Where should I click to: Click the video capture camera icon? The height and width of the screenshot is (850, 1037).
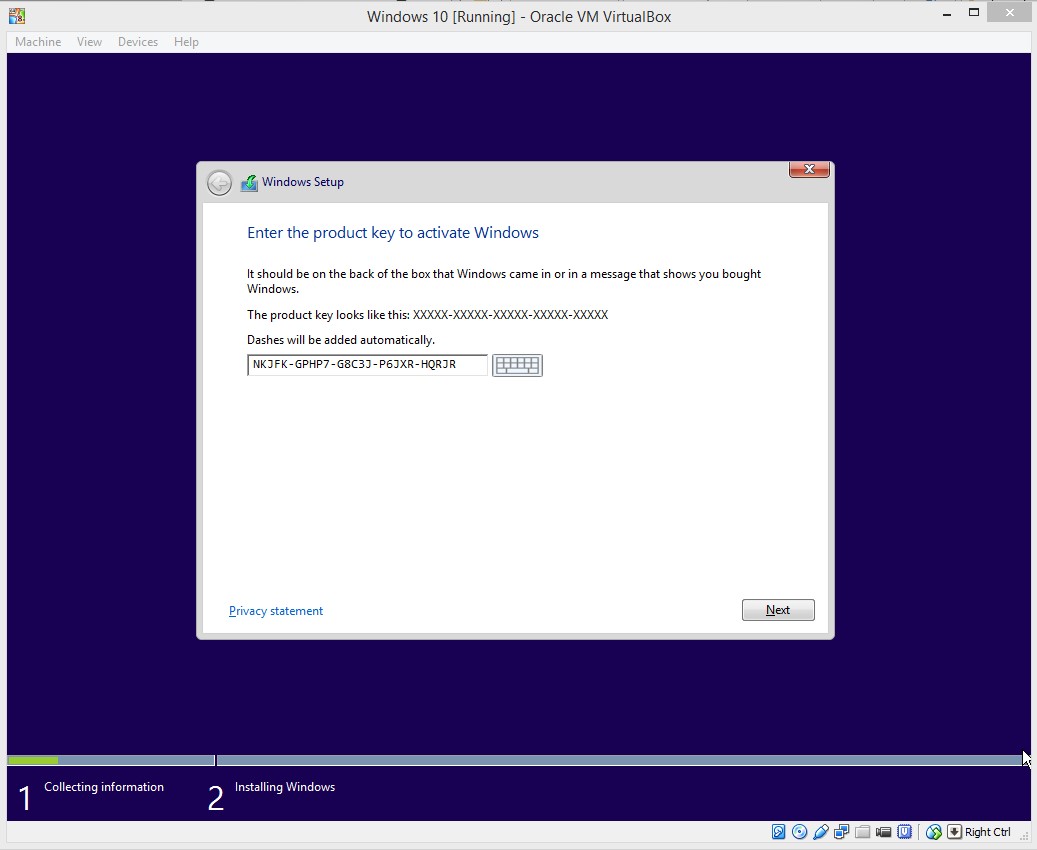coord(884,831)
